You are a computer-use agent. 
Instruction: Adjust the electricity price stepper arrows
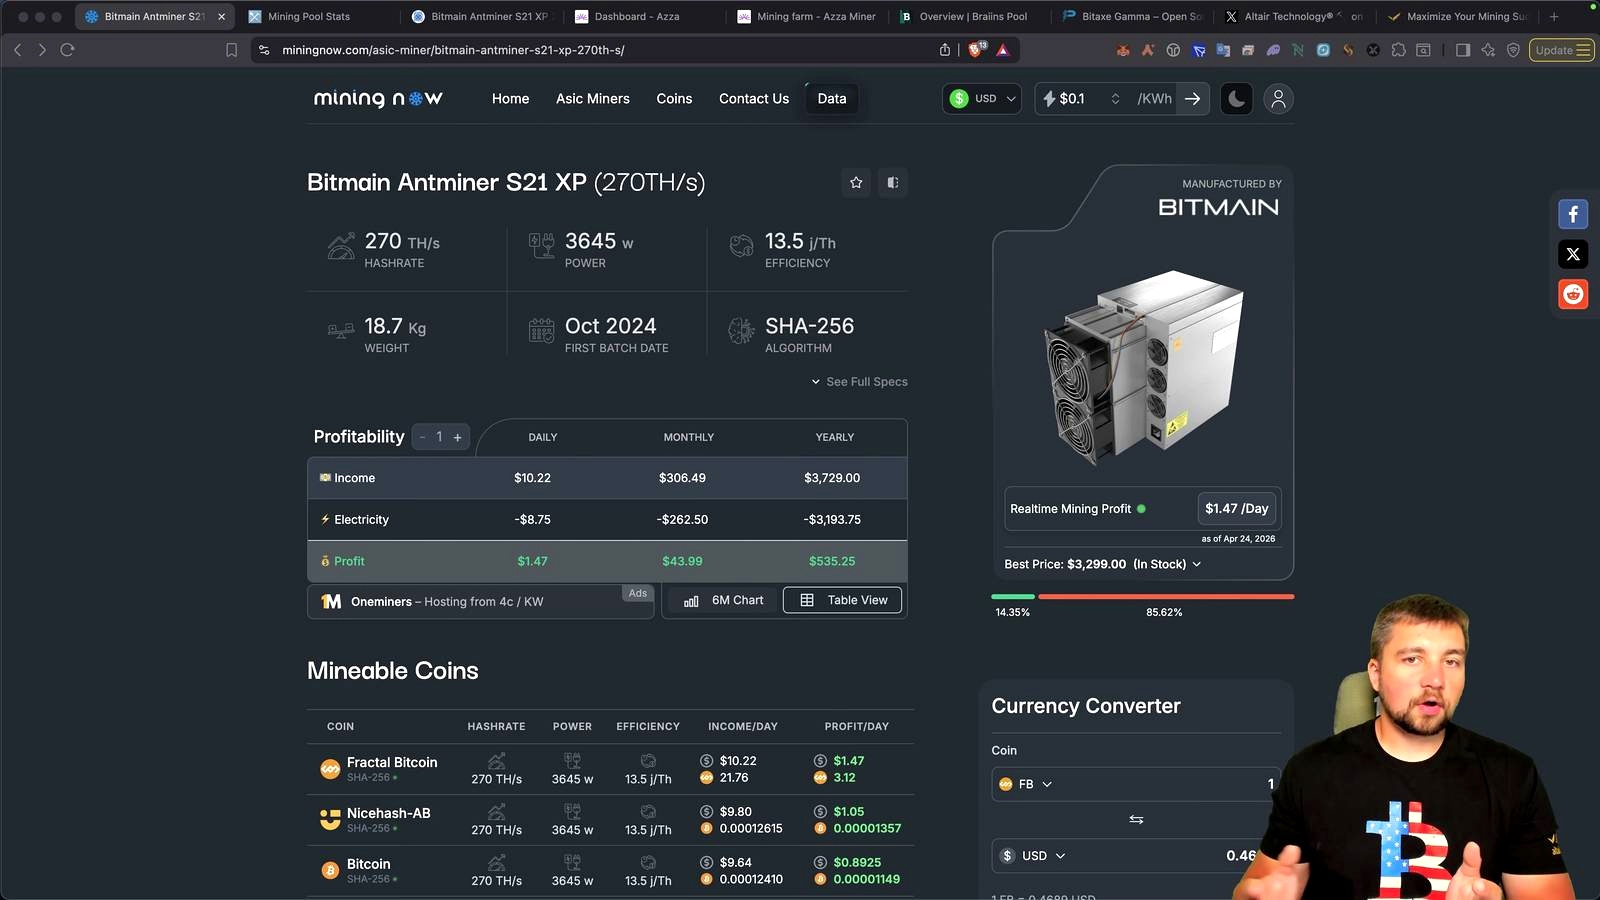1115,99
